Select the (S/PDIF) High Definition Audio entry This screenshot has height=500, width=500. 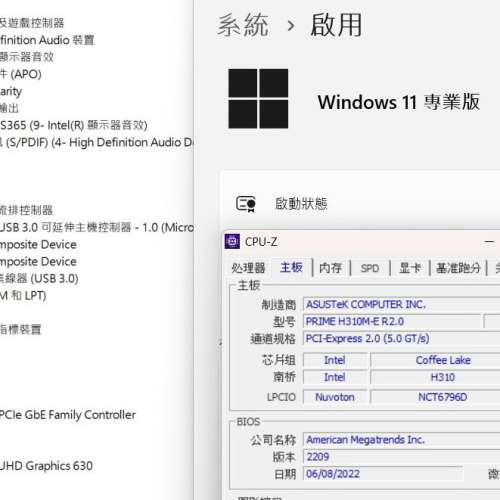tap(97, 142)
